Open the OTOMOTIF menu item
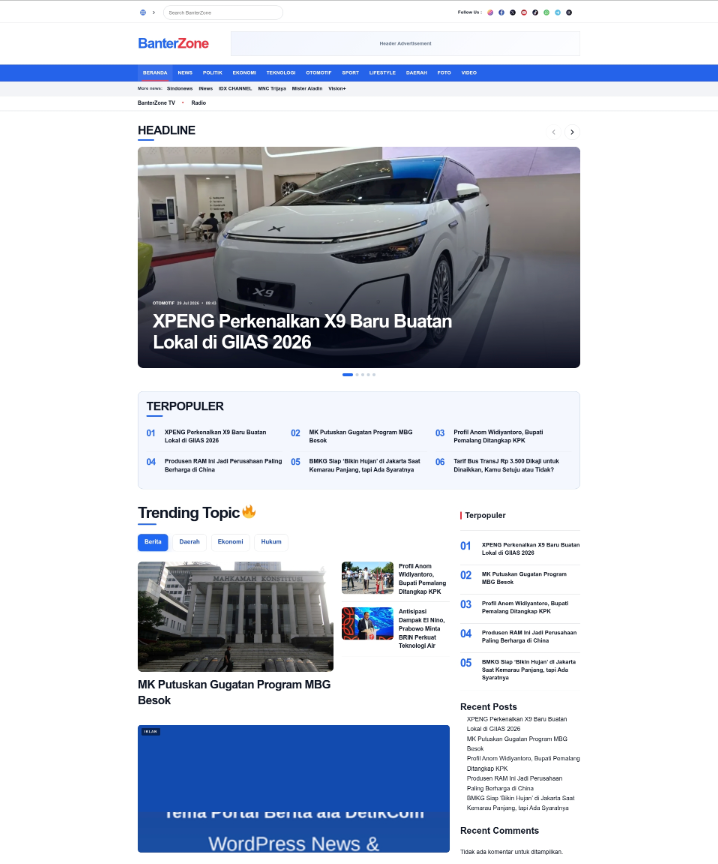Viewport: 718px width, 864px height. click(x=318, y=73)
